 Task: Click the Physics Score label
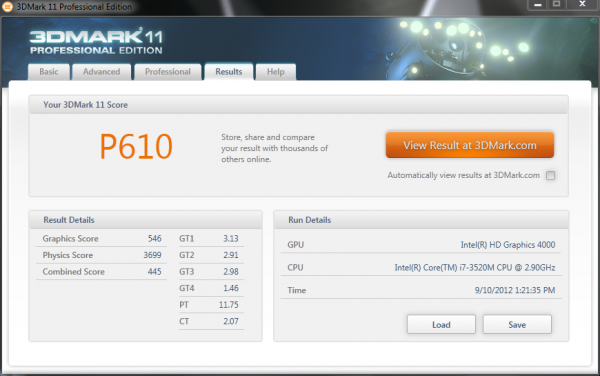(x=68, y=255)
